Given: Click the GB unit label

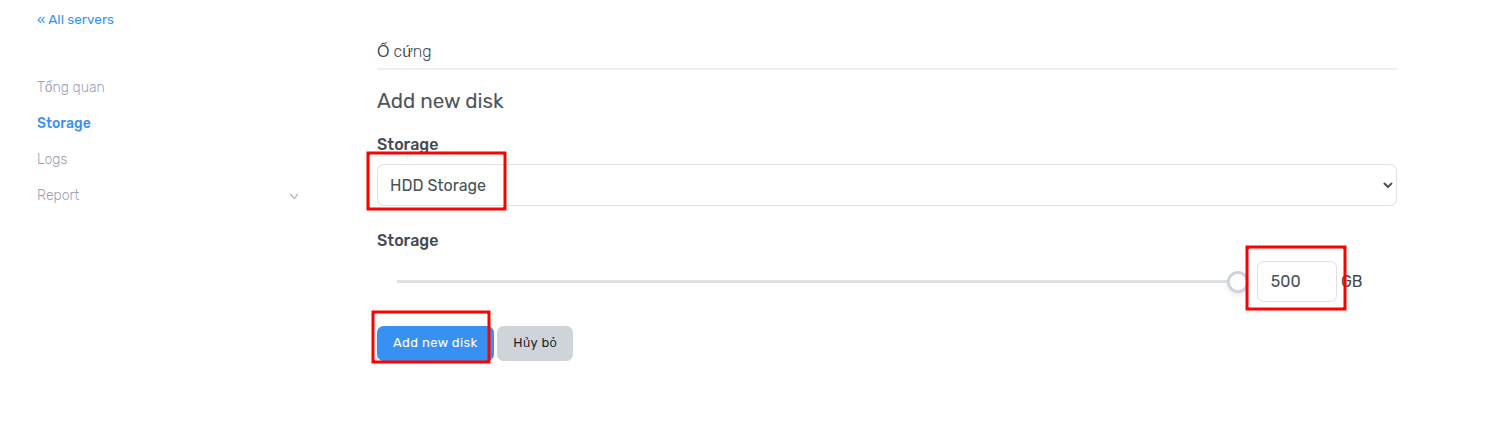Looking at the screenshot, I should 1352,282.
